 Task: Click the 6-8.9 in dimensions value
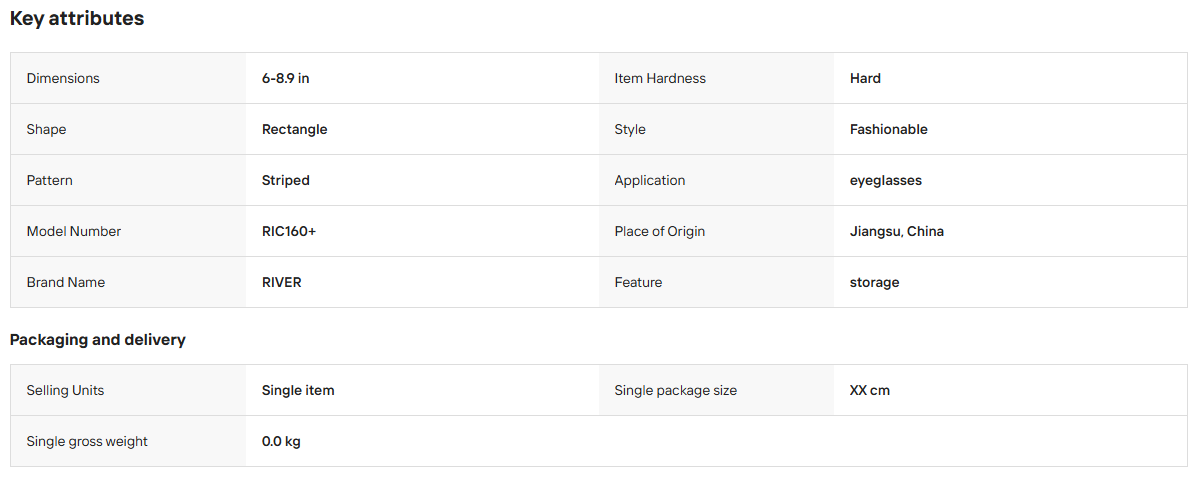[285, 79]
